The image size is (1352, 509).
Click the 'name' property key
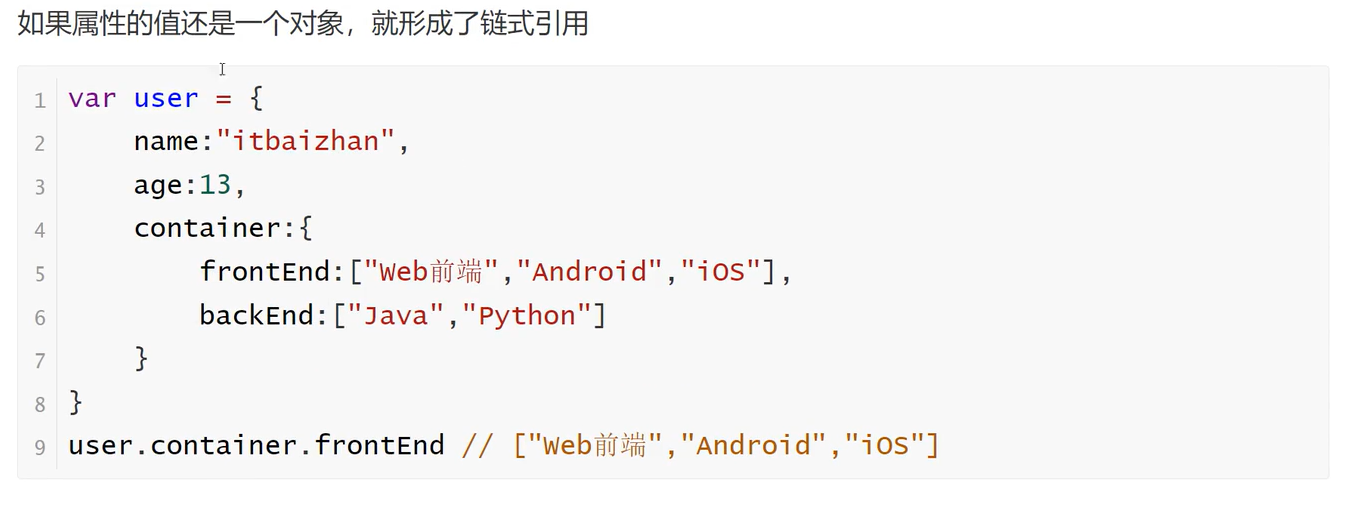[x=166, y=141]
